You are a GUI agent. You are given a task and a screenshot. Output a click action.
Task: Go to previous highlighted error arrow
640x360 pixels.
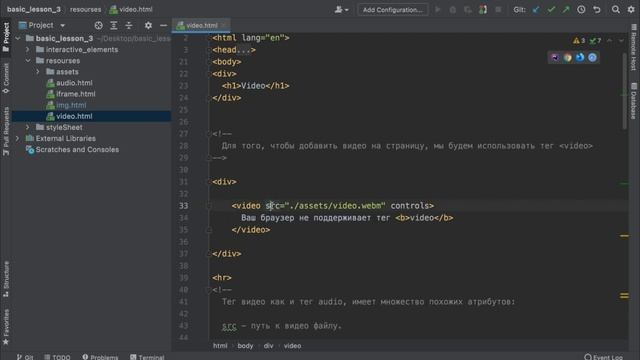click(x=609, y=41)
